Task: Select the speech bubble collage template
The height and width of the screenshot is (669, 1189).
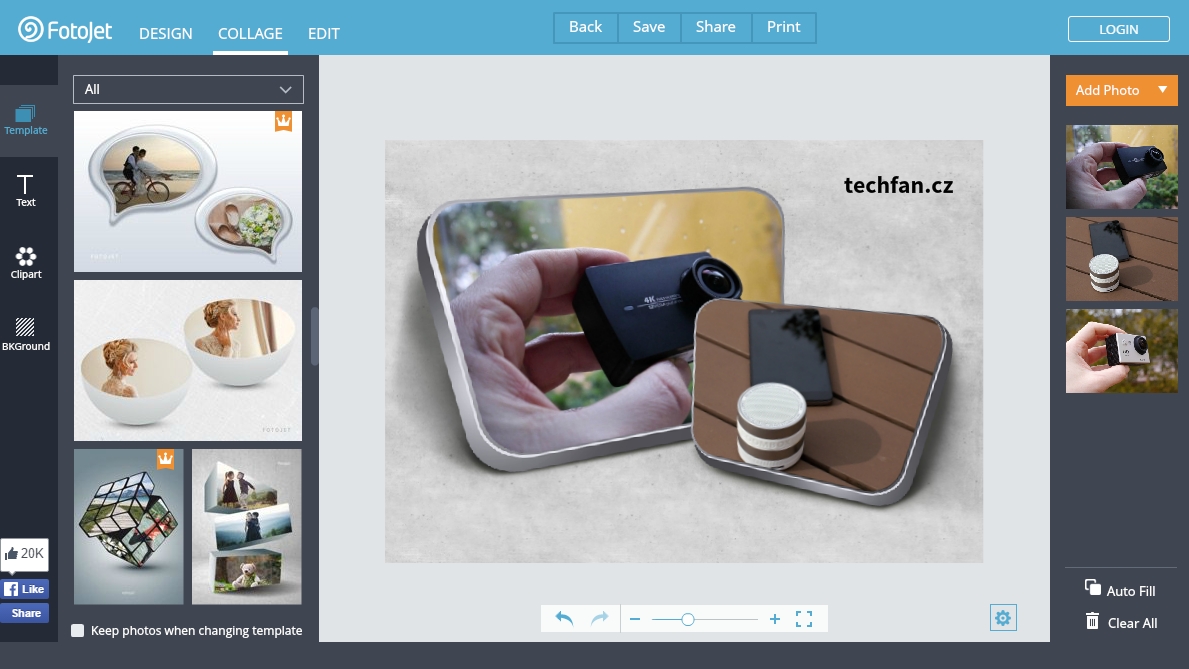Action: tap(188, 191)
